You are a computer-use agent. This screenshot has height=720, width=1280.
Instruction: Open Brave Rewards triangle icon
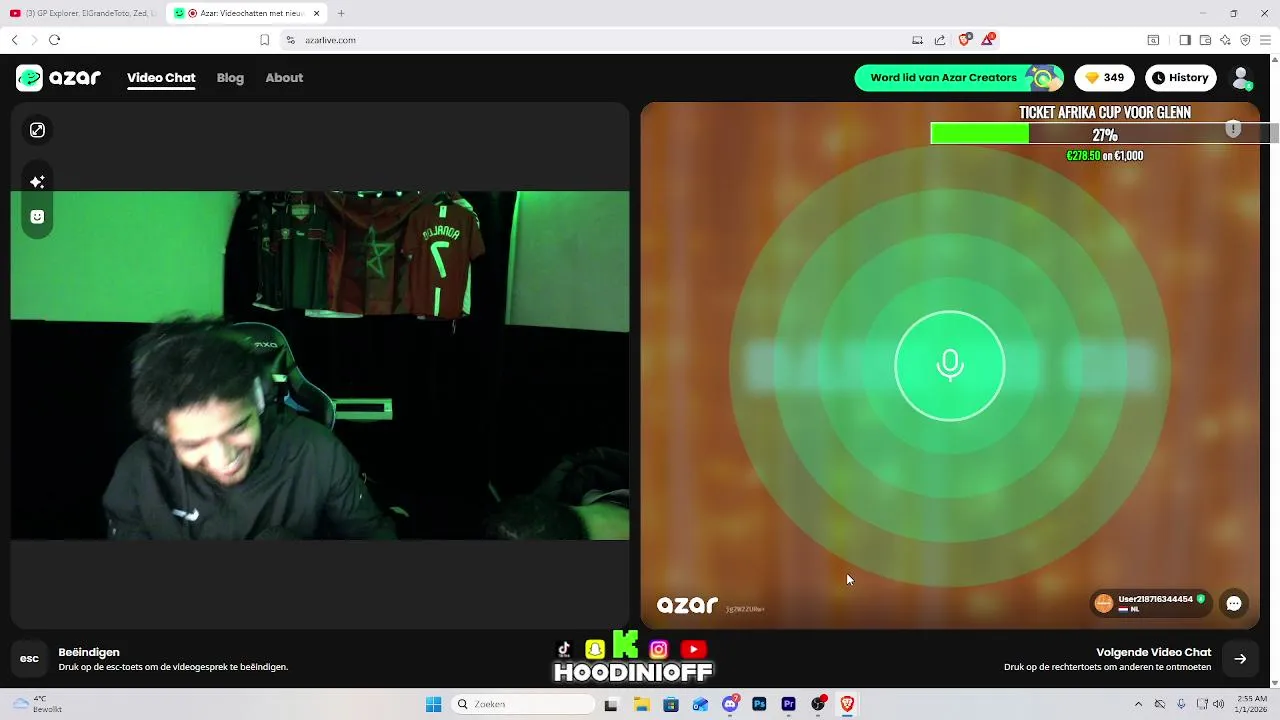point(988,40)
